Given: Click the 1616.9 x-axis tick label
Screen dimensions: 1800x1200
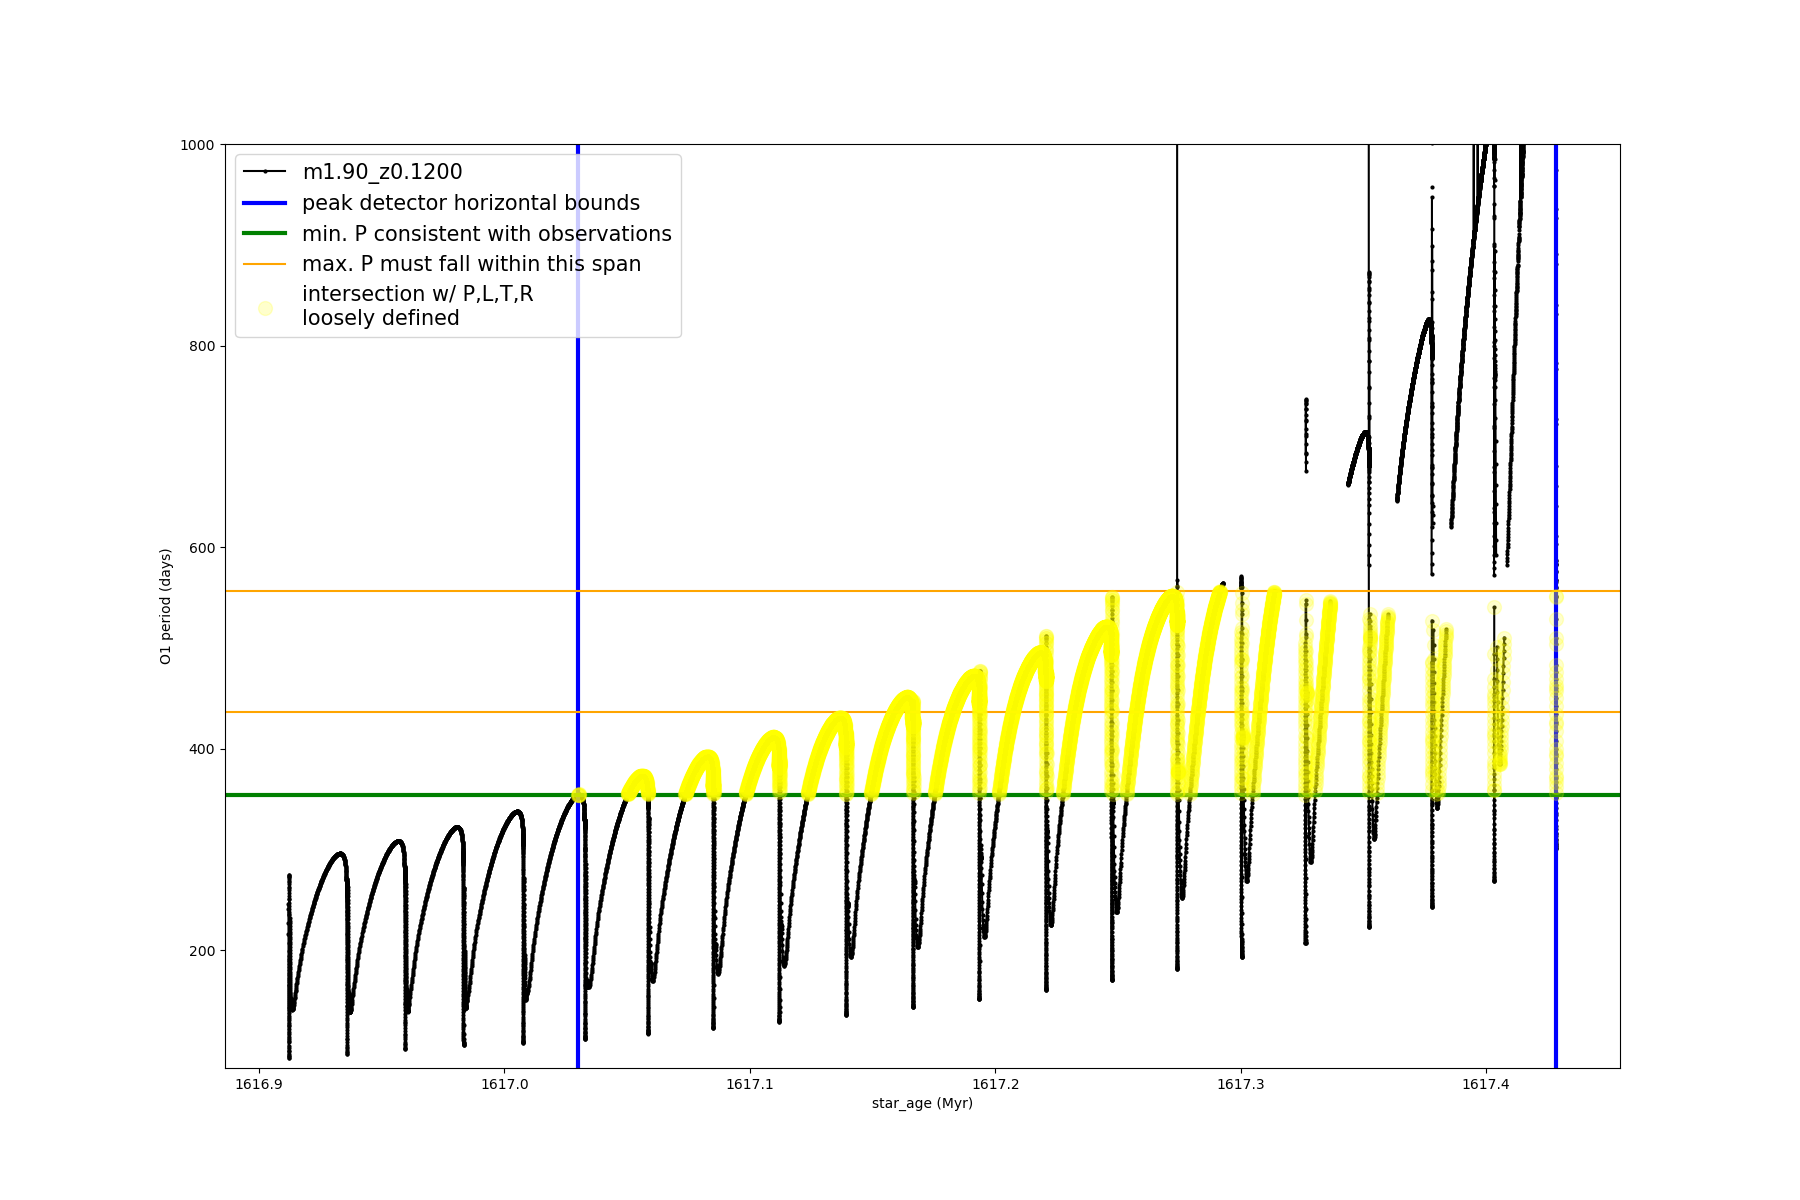Looking at the screenshot, I should 259,1084.
